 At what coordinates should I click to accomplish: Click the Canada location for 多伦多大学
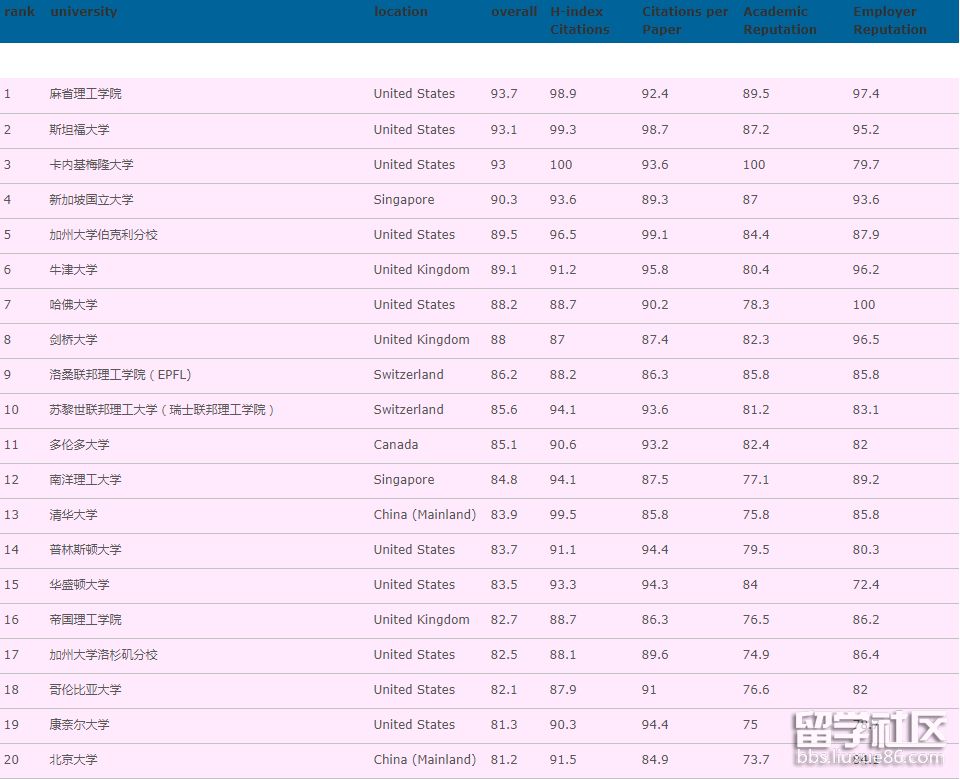tap(394, 444)
